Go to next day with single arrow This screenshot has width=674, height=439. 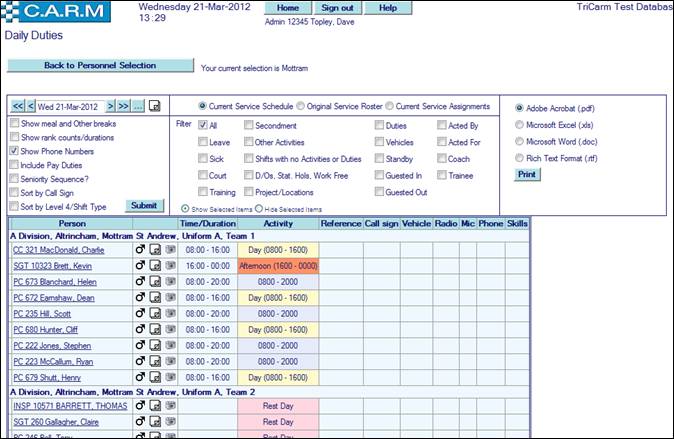point(110,106)
